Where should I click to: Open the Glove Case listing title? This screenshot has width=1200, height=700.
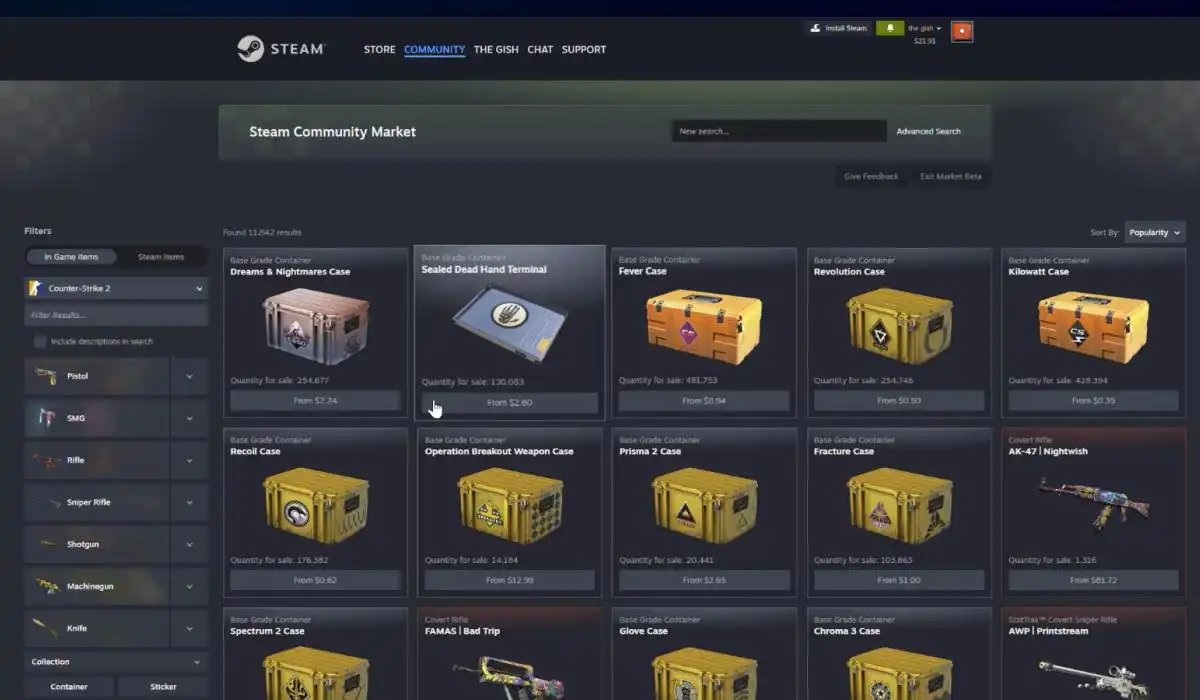643,631
